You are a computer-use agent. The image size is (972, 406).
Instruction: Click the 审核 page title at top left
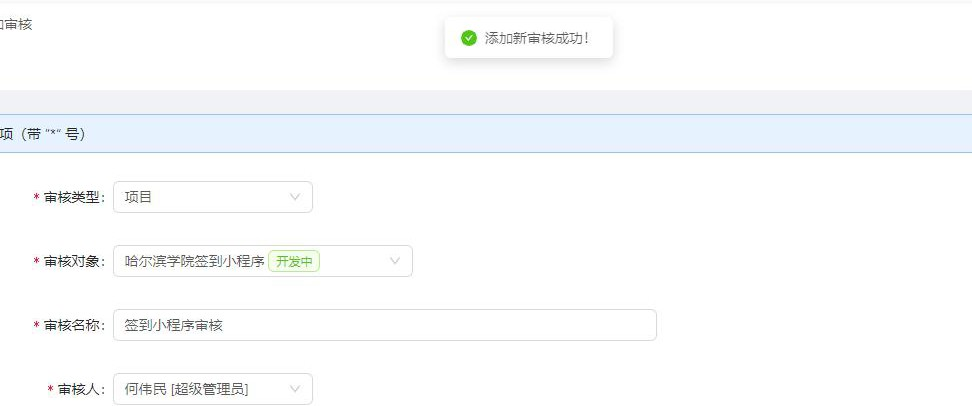[x=17, y=24]
